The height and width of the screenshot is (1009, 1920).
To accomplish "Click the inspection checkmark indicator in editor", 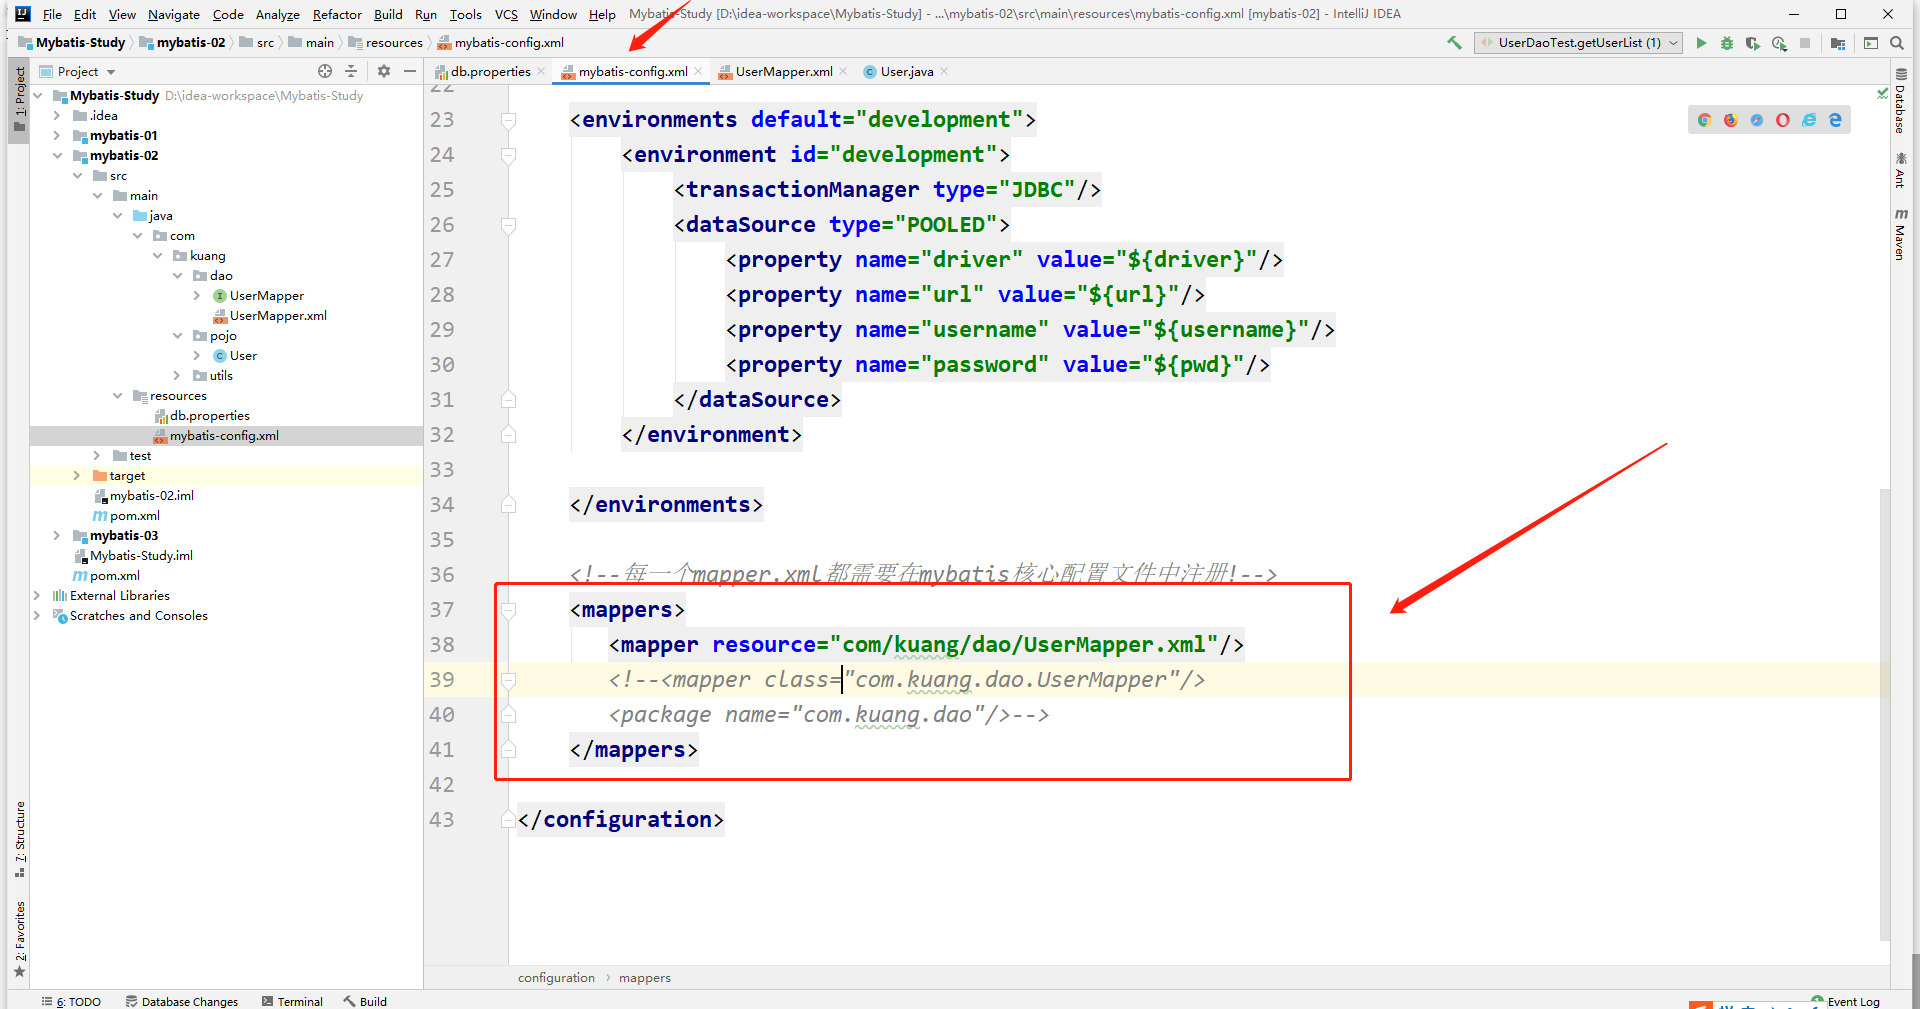I will (1882, 93).
